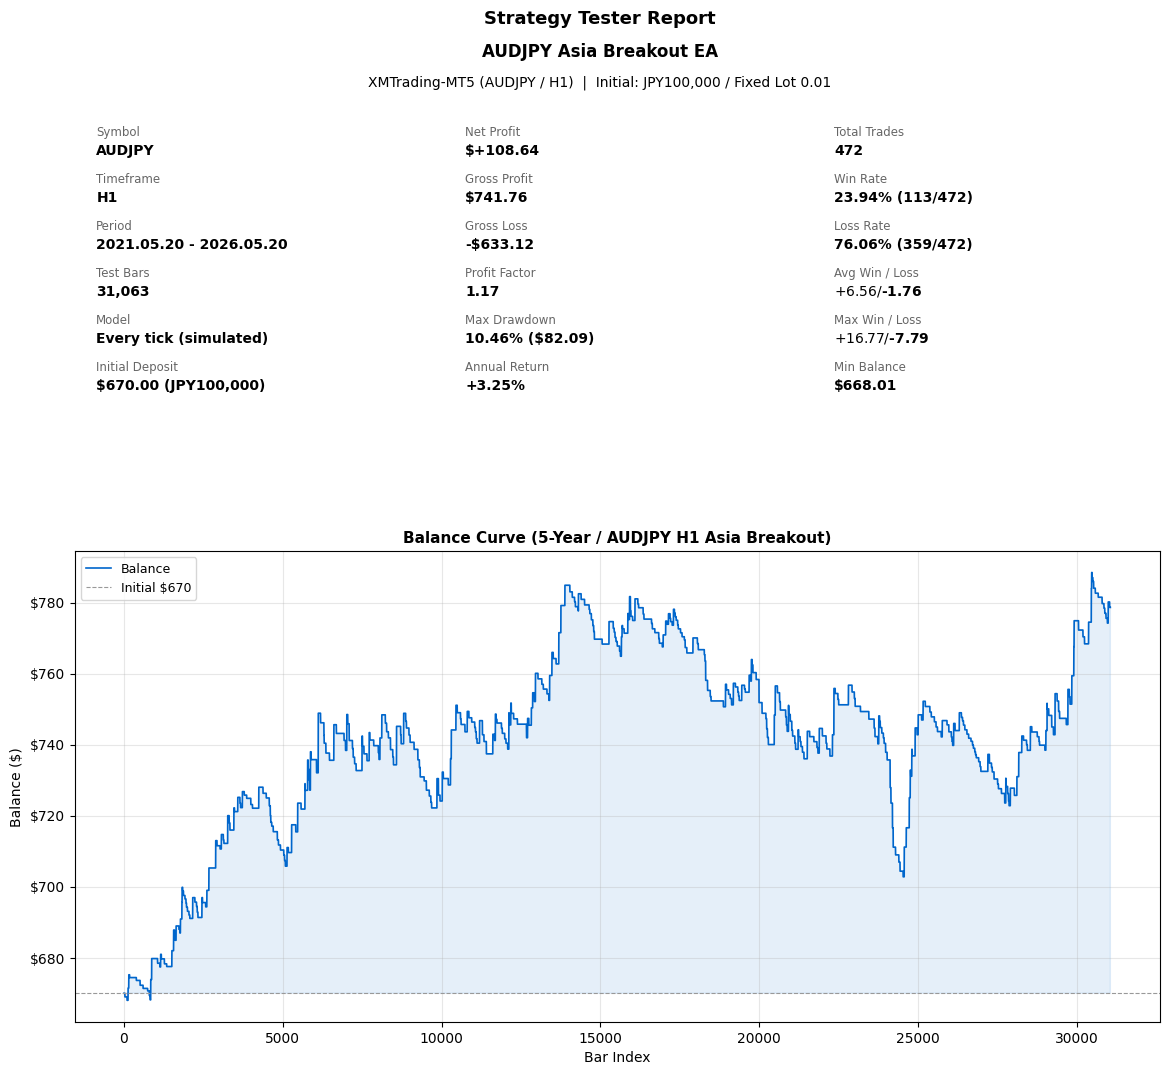1169x1075 pixels.
Task: Click the Model value 'Every tick (simulated)'
Action: point(182,338)
